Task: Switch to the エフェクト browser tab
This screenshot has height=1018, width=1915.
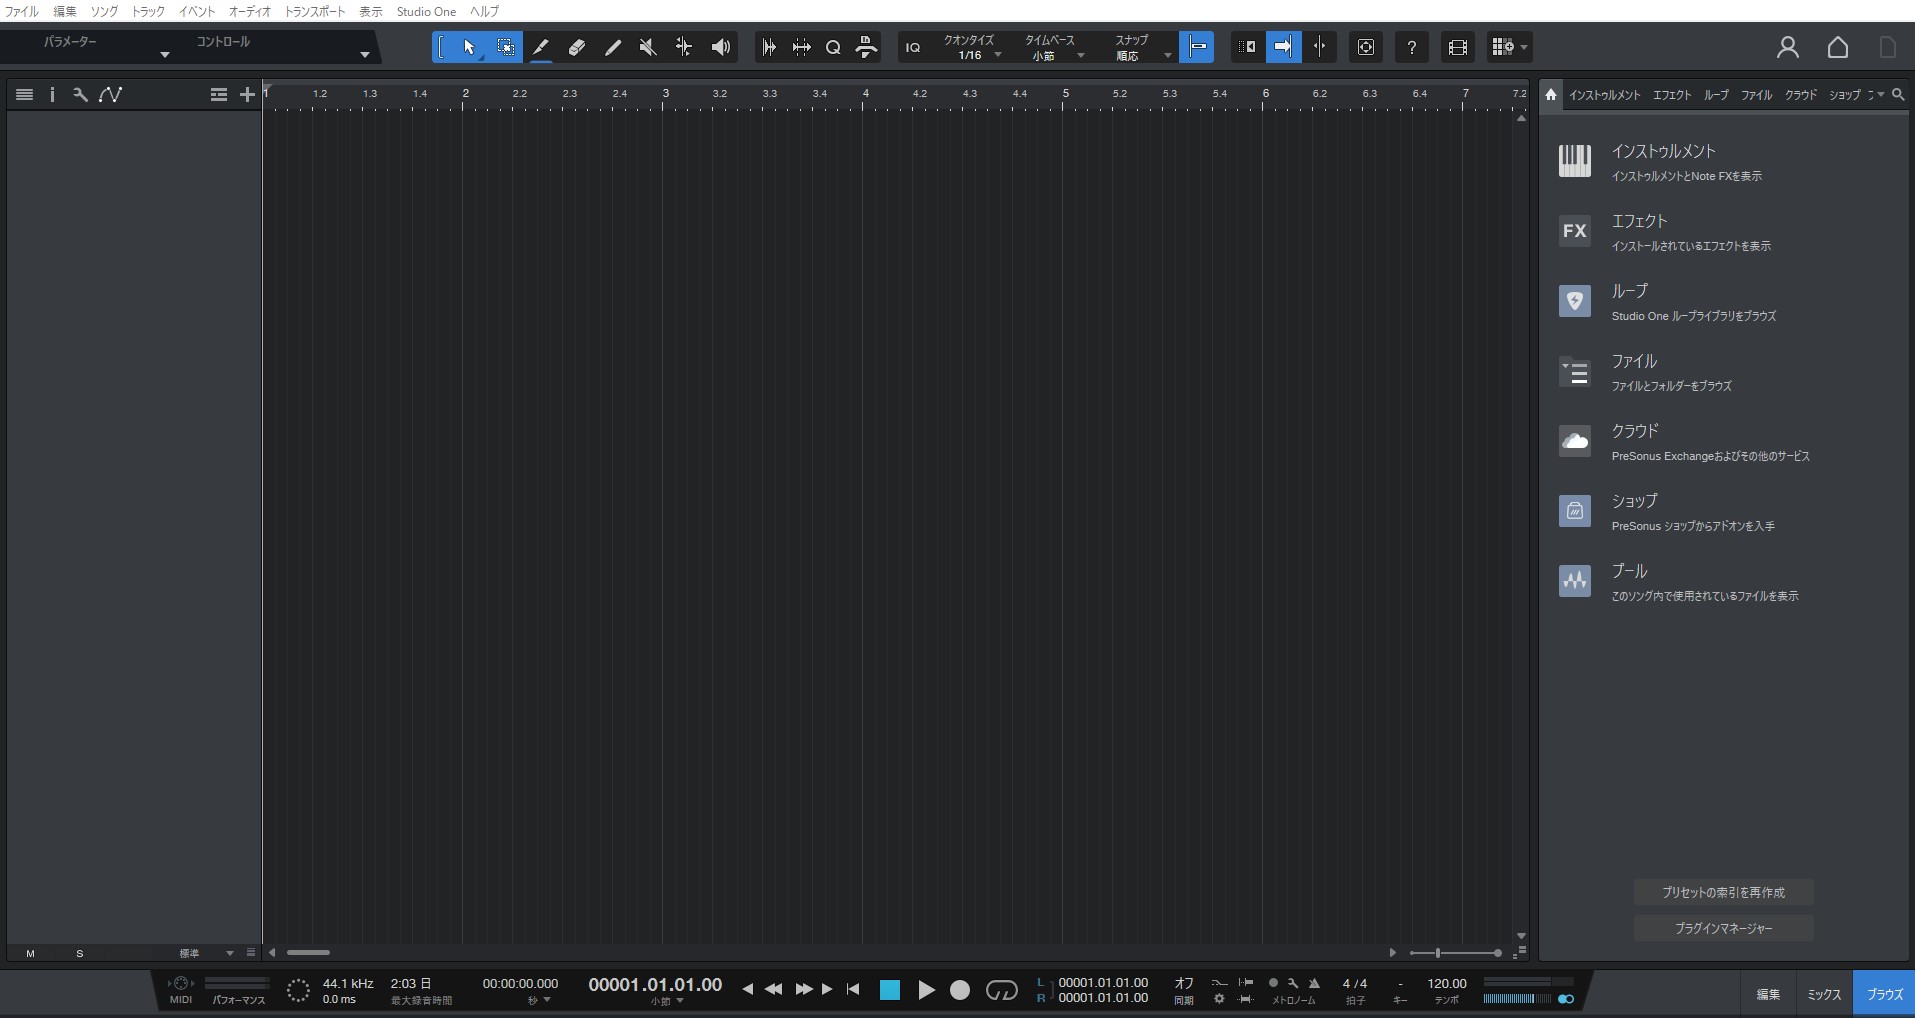Action: click(x=1671, y=95)
